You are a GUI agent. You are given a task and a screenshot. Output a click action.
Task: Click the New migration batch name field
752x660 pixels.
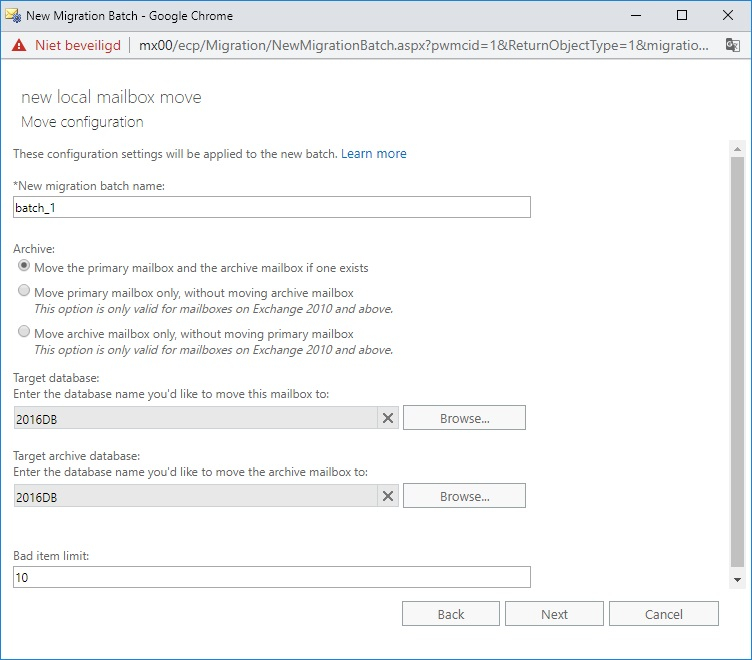(272, 207)
